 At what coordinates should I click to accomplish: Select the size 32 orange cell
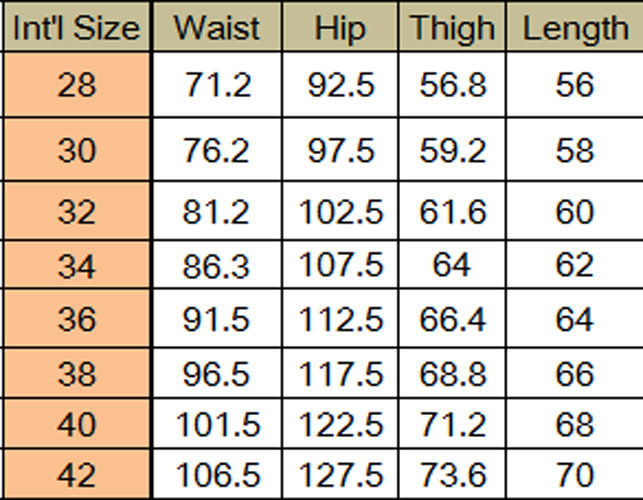(x=77, y=211)
